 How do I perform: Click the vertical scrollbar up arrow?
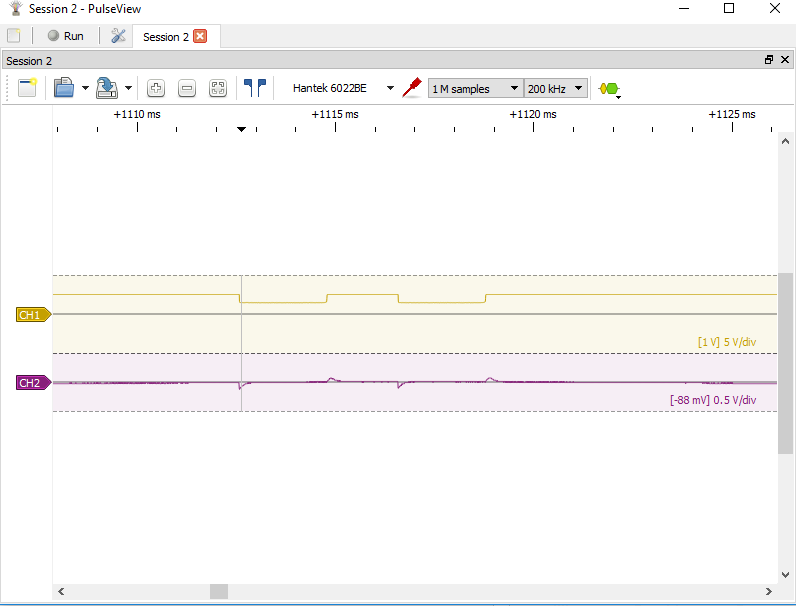(785, 141)
